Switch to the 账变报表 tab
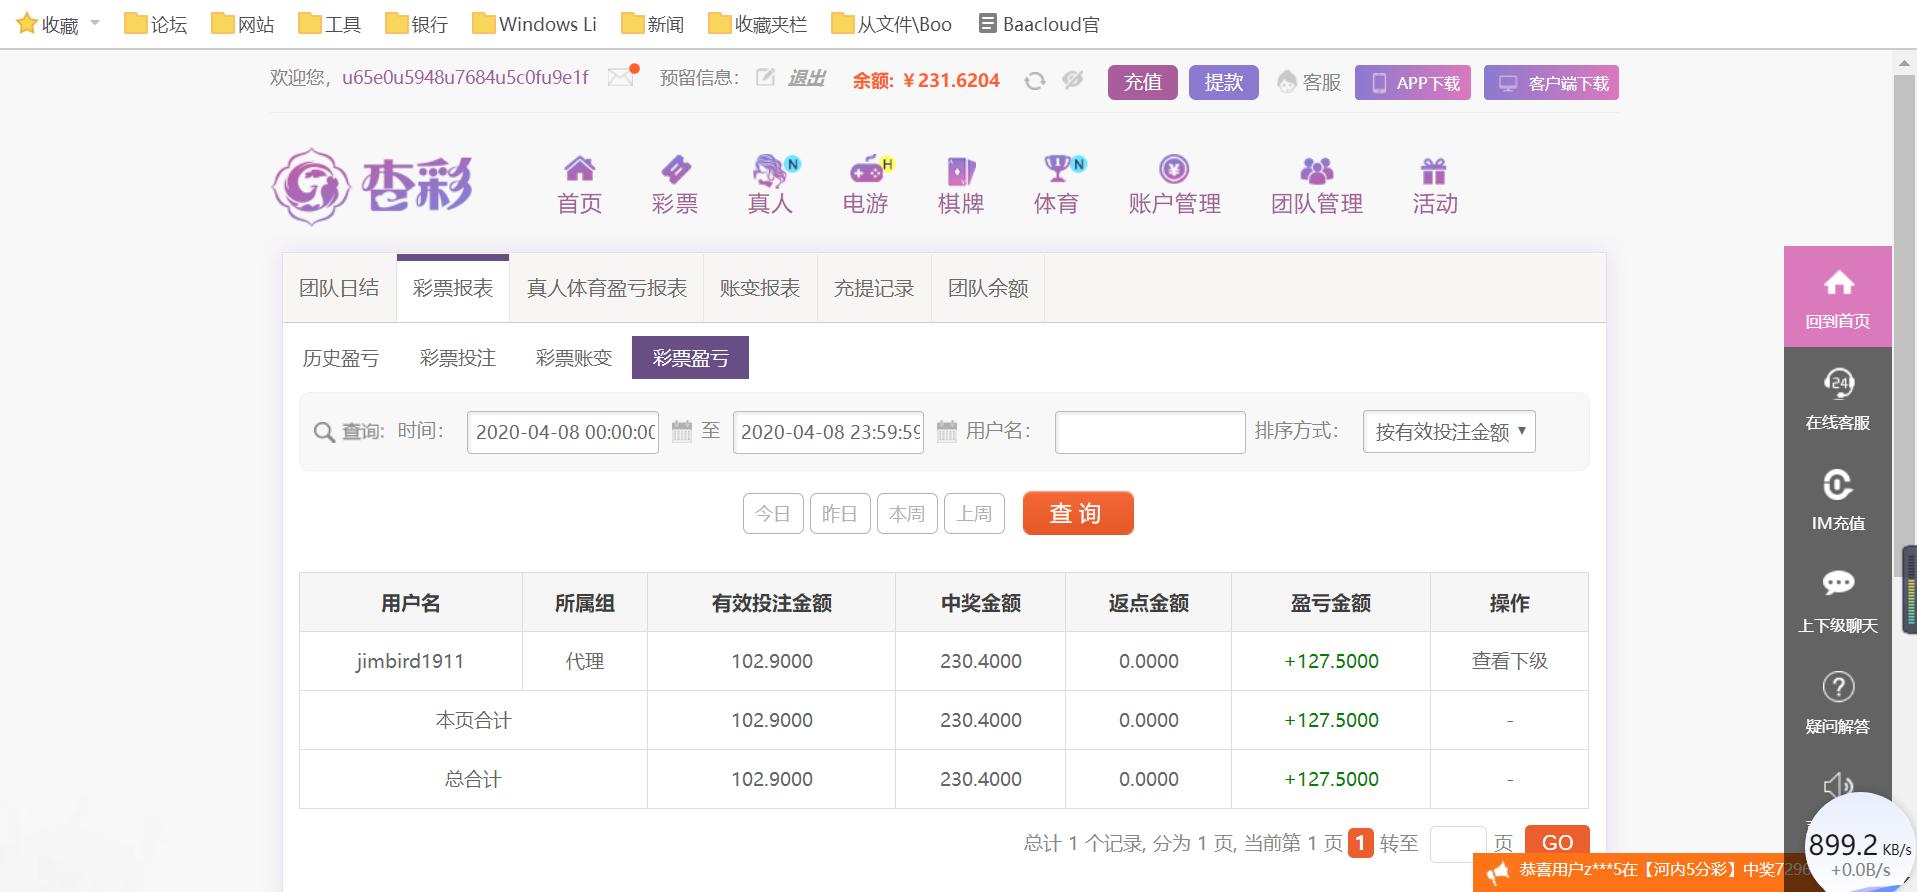Image resolution: width=1917 pixels, height=892 pixels. pyautogui.click(x=760, y=288)
